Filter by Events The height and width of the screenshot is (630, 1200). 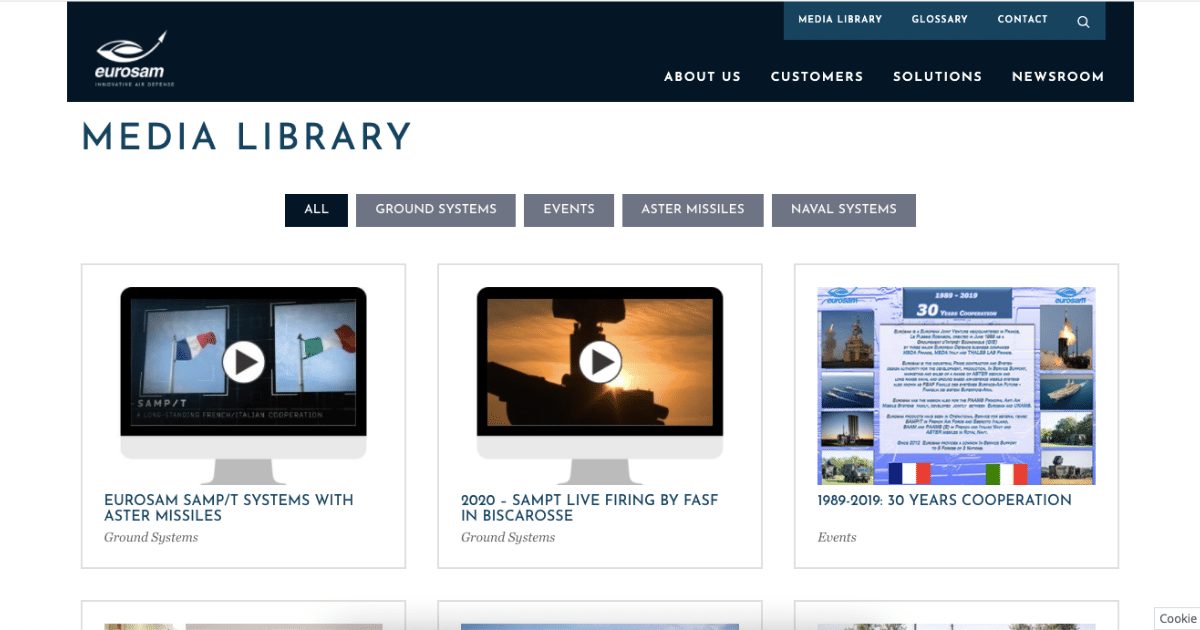(569, 210)
